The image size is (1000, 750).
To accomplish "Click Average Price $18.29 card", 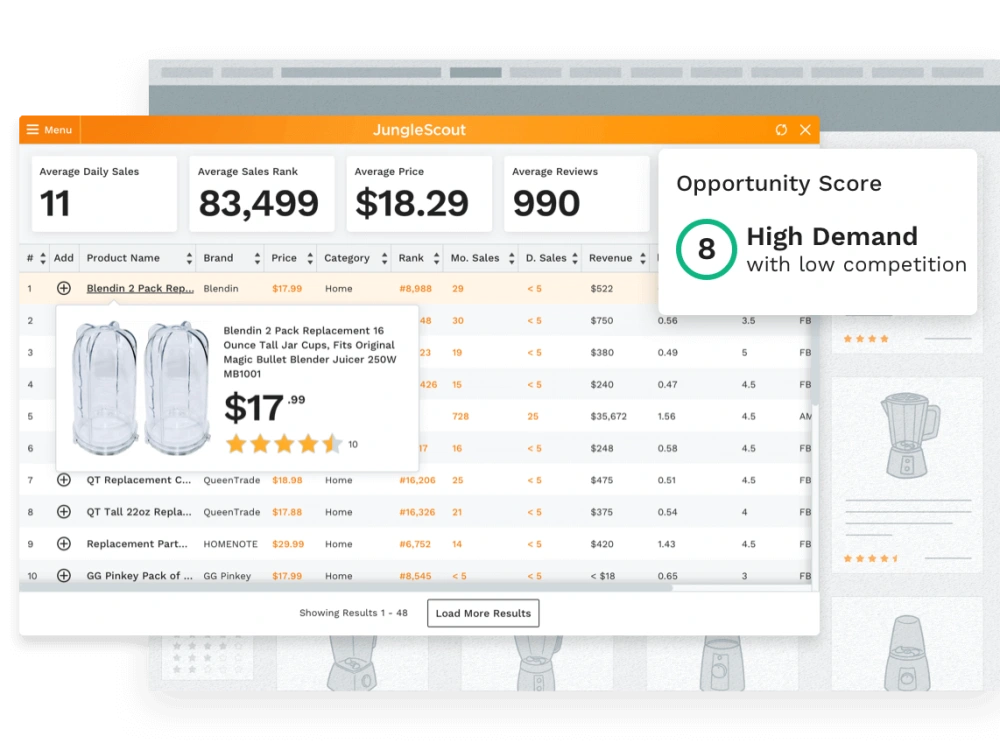I will pyautogui.click(x=419, y=194).
